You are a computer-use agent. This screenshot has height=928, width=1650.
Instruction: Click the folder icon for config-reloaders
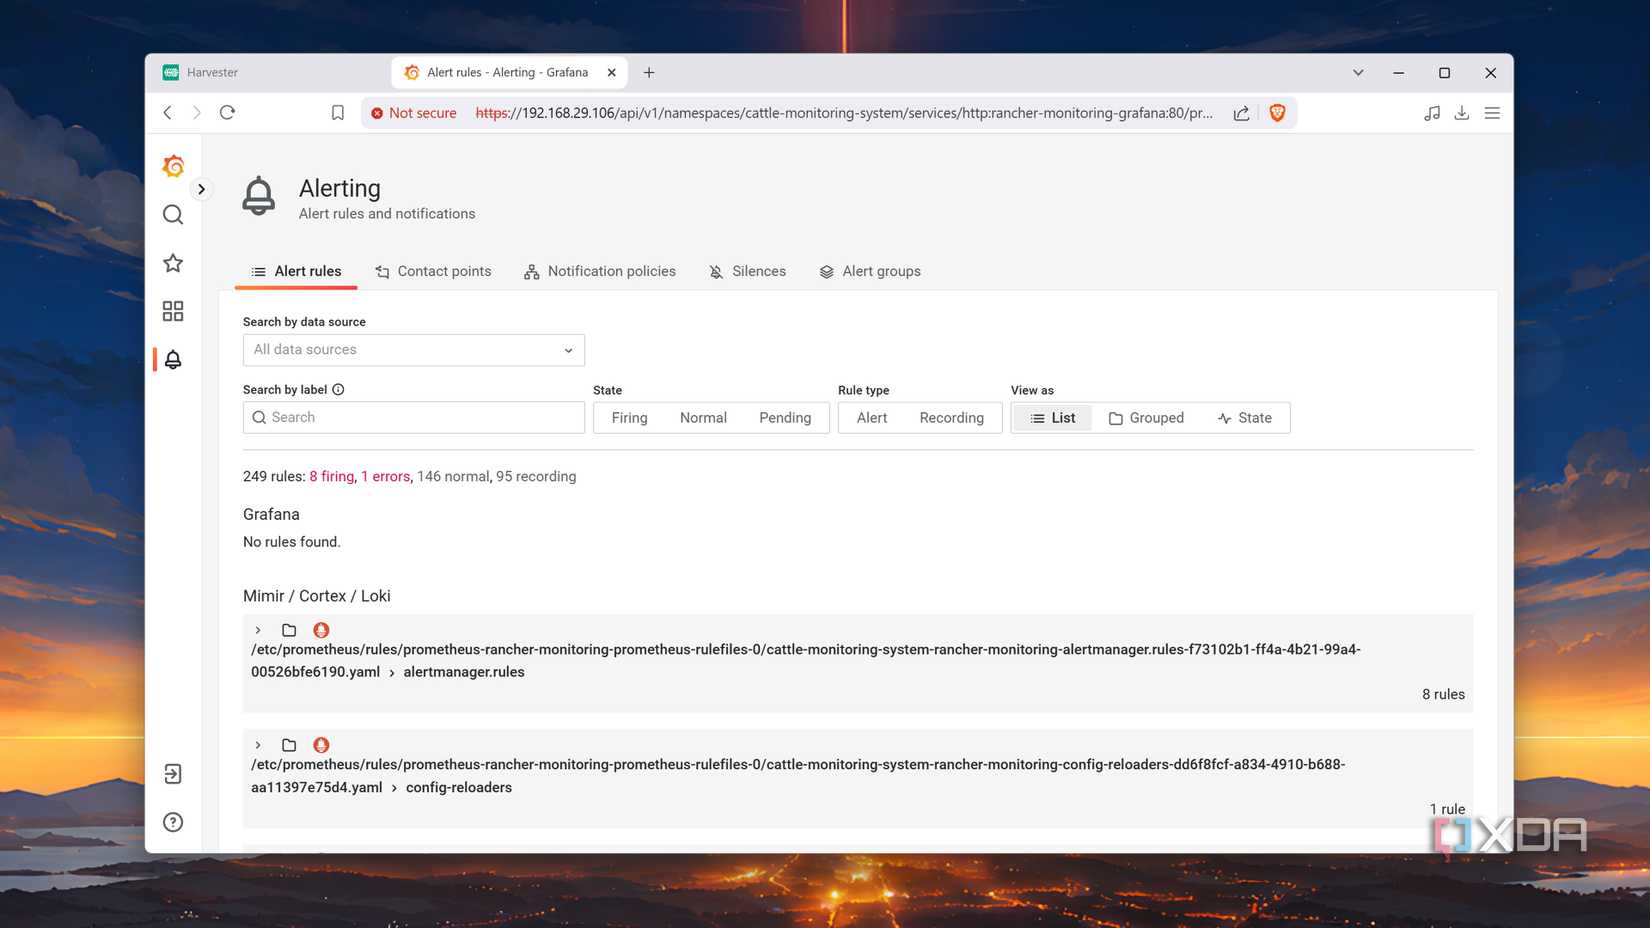tap(289, 745)
